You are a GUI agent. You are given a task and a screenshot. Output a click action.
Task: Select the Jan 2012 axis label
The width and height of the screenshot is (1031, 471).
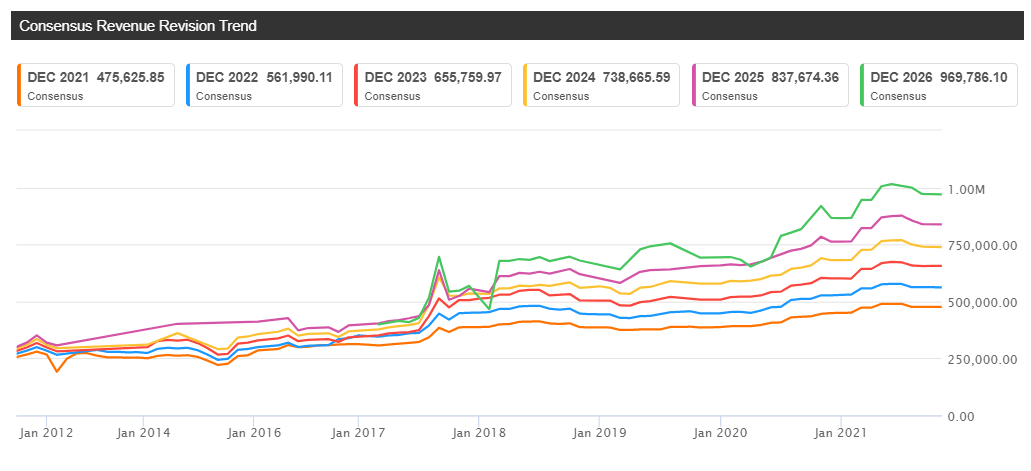coord(46,433)
